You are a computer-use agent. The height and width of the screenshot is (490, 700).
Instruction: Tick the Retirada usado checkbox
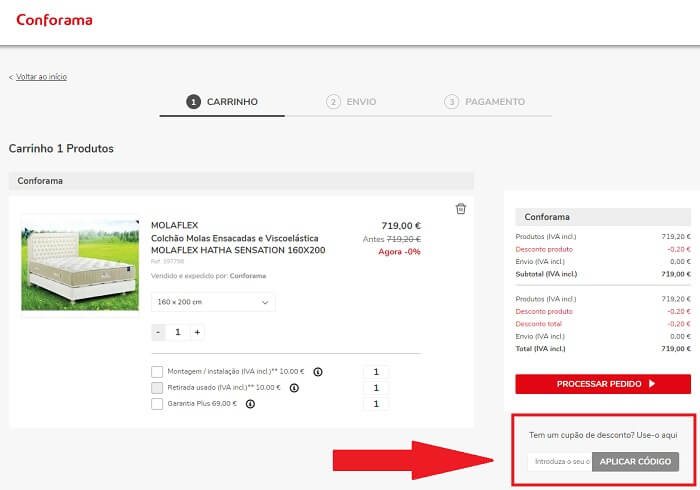pyautogui.click(x=157, y=388)
